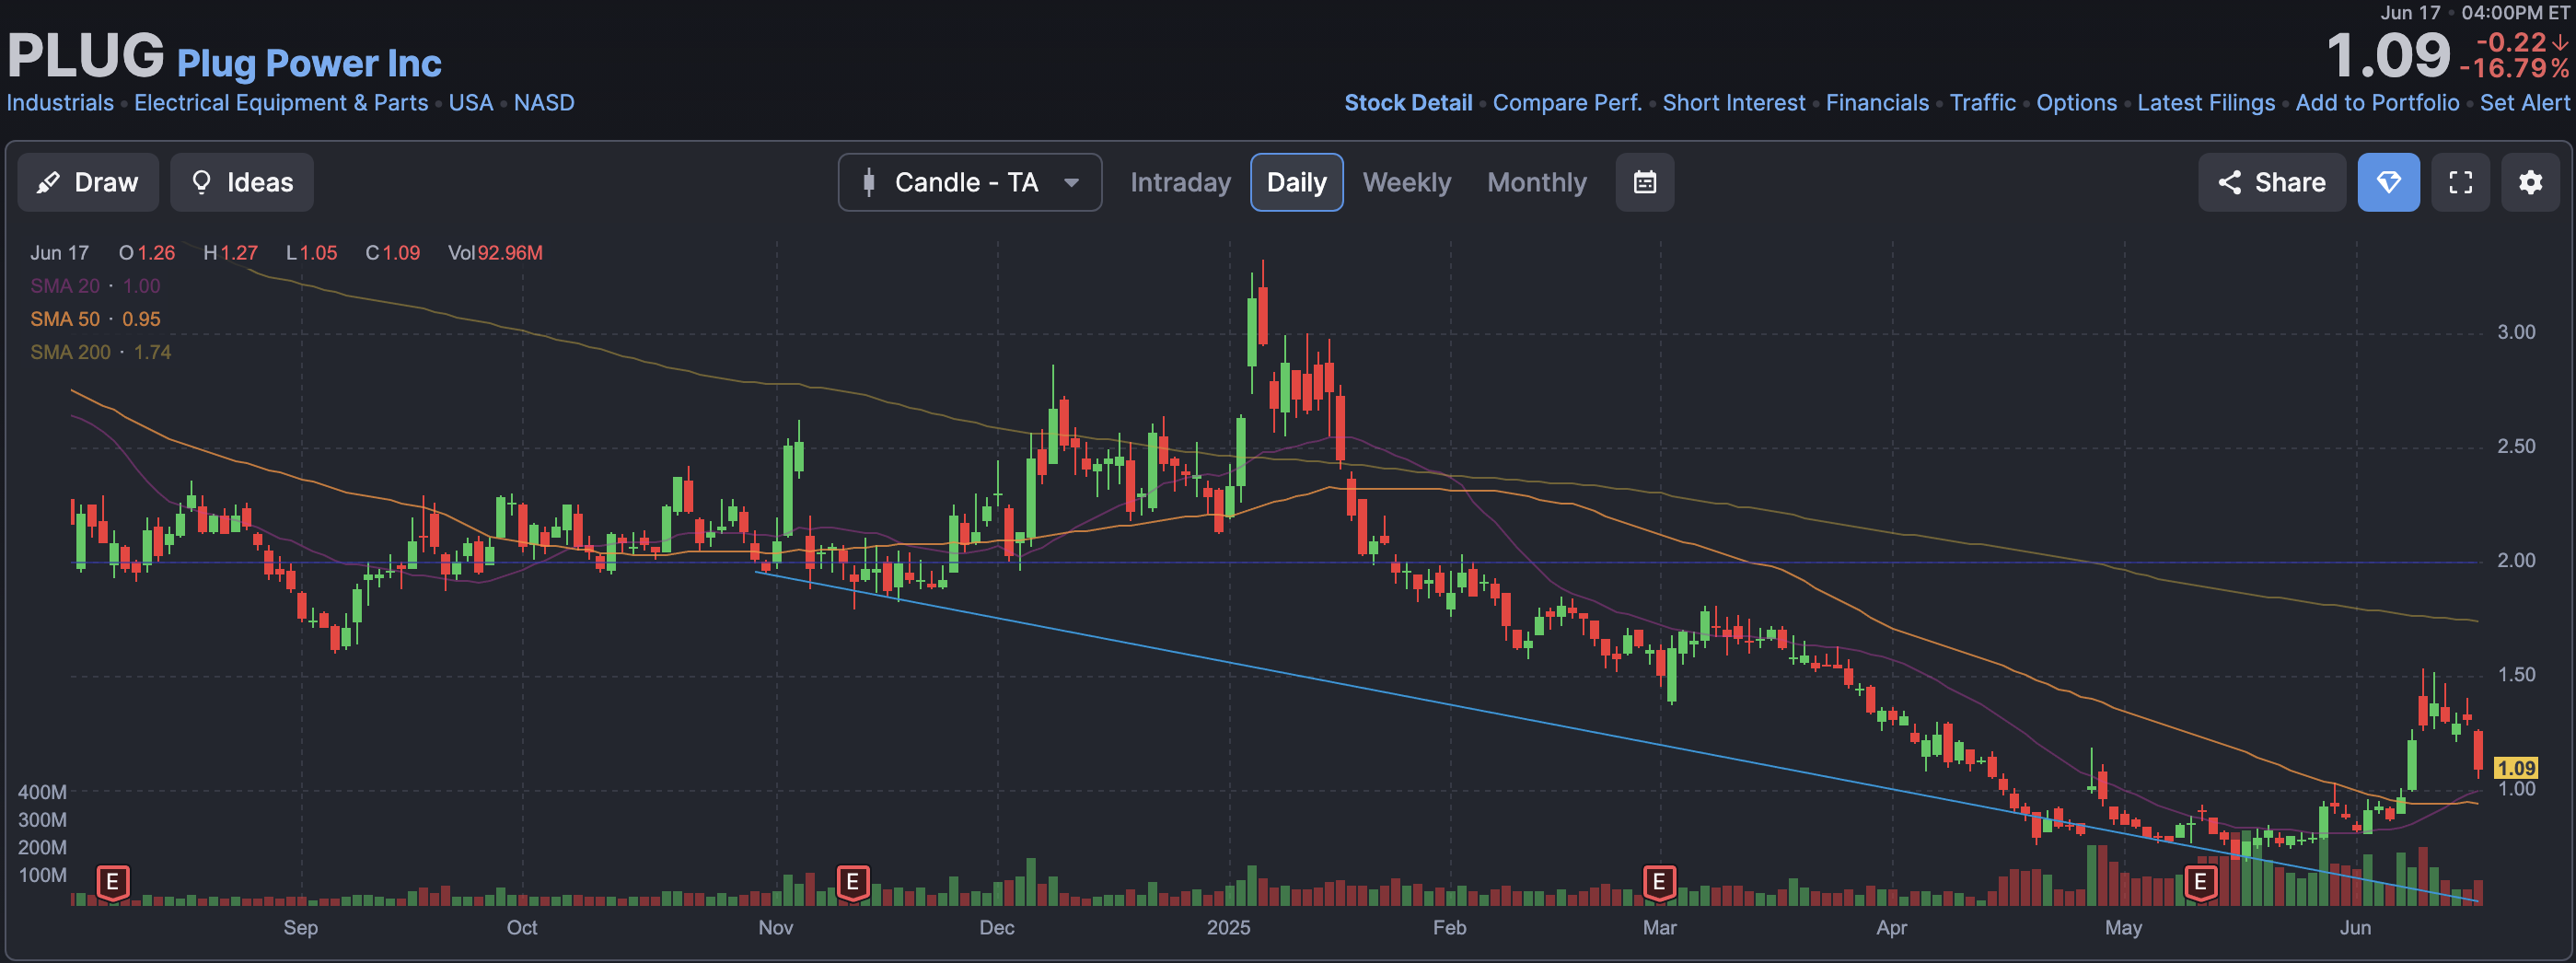The height and width of the screenshot is (963, 2576).
Task: Click the earnings marker in August
Action: tap(113, 882)
